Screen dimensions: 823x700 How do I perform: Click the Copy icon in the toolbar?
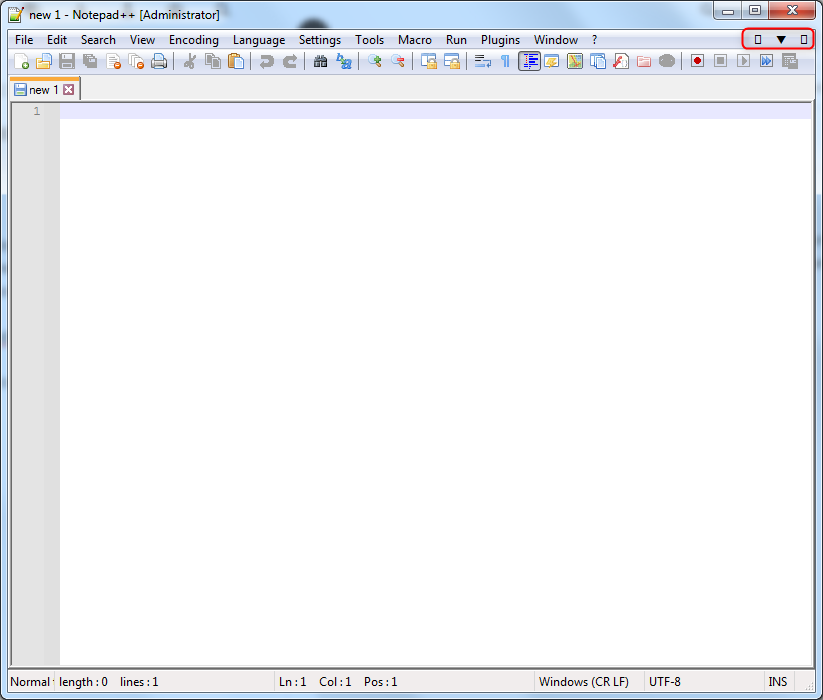213,61
